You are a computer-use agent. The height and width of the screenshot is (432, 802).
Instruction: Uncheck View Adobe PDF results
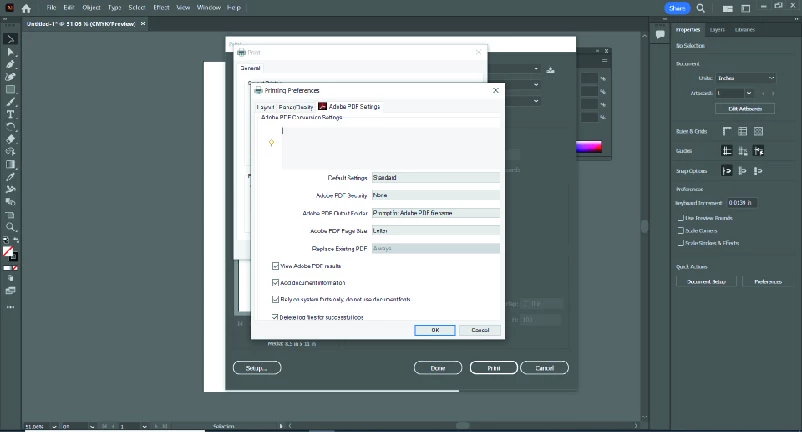(275, 266)
